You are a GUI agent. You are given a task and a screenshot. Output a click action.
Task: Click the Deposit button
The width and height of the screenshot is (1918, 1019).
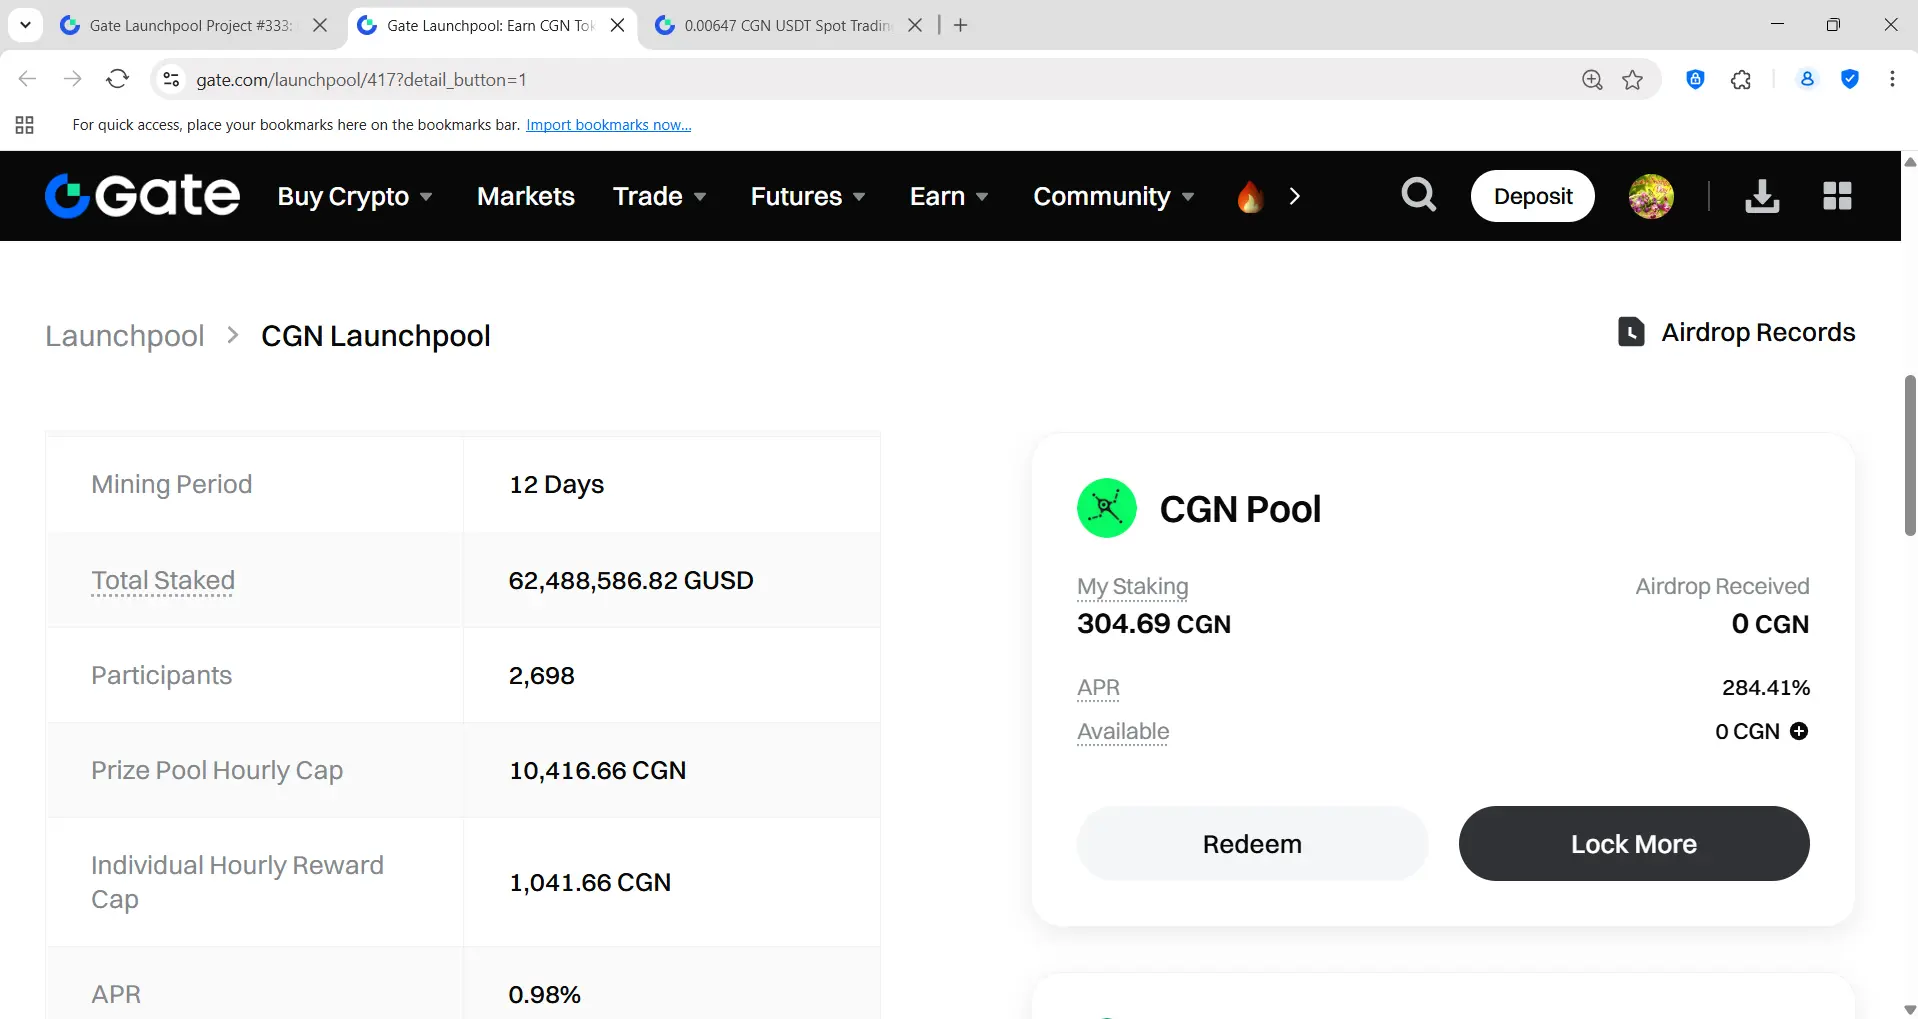click(x=1533, y=196)
